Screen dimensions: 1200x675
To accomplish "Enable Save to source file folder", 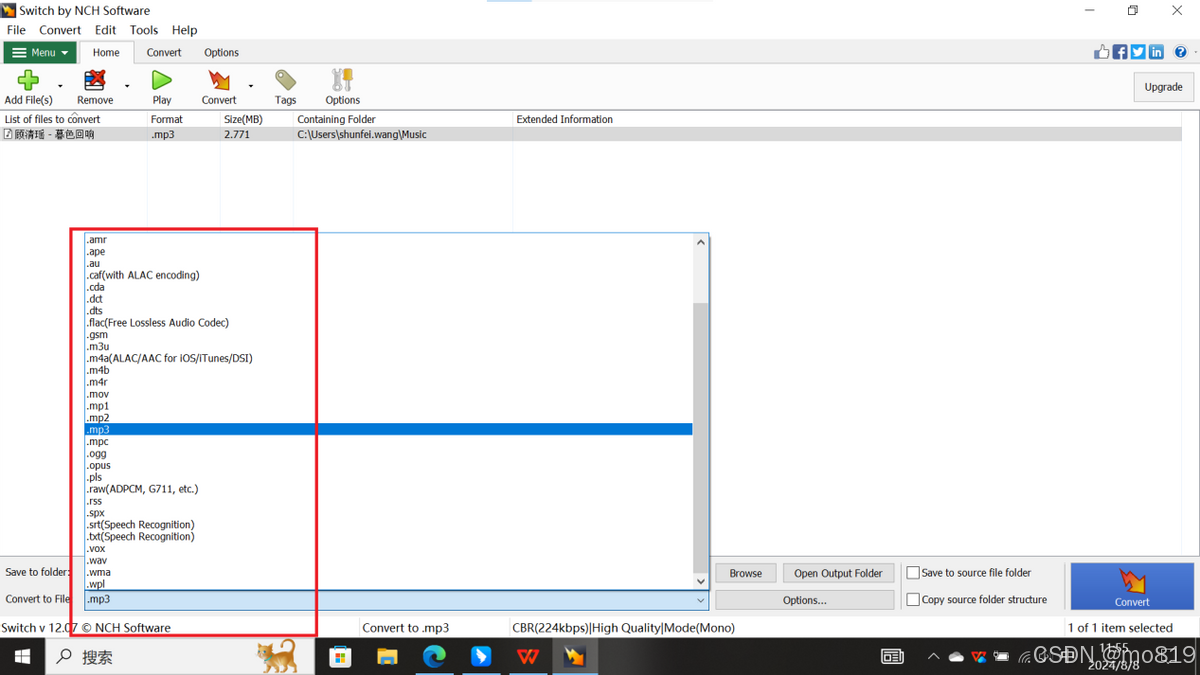I will click(913, 573).
